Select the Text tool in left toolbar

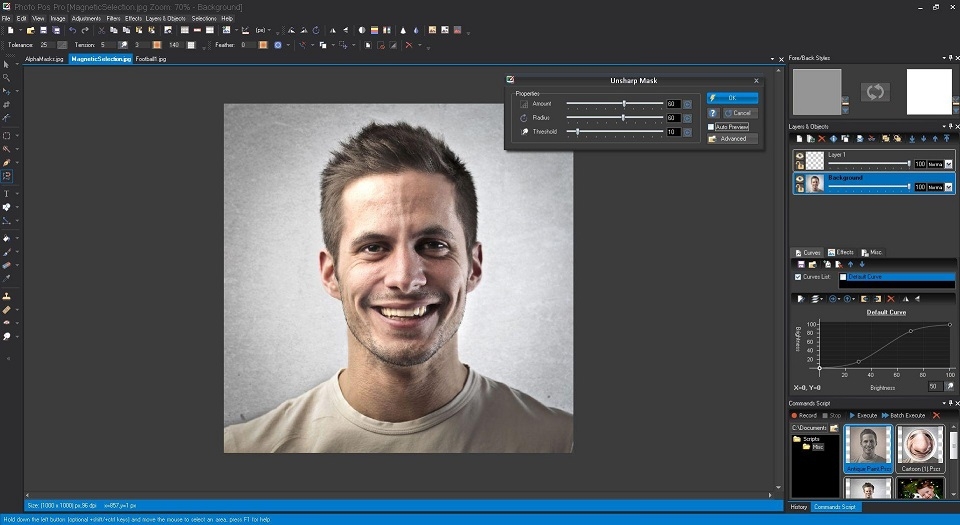pos(6,192)
